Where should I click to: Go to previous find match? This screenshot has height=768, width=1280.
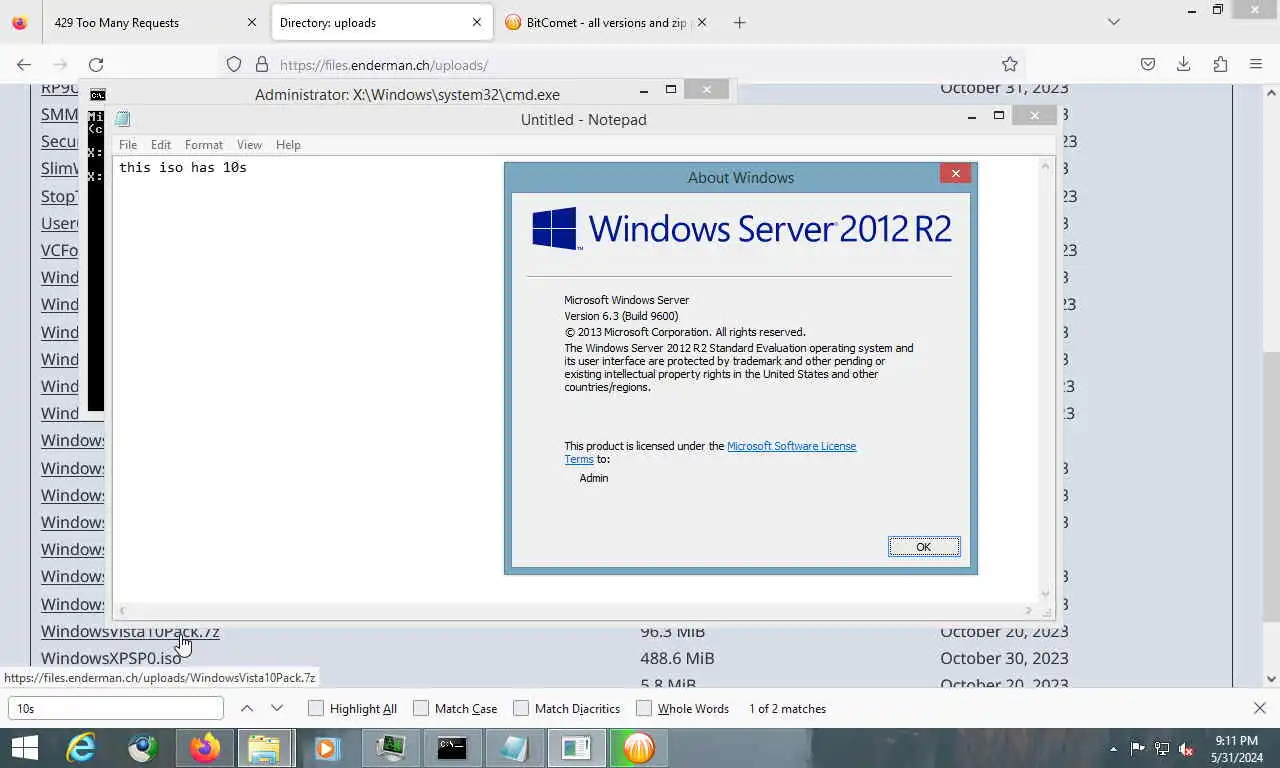click(x=247, y=708)
